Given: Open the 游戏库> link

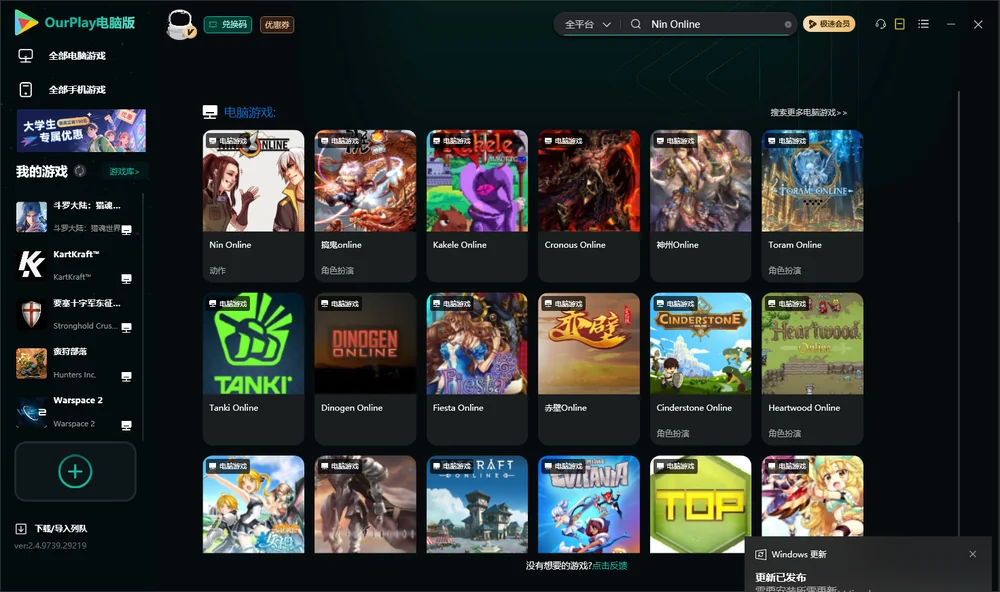Looking at the screenshot, I should point(124,172).
